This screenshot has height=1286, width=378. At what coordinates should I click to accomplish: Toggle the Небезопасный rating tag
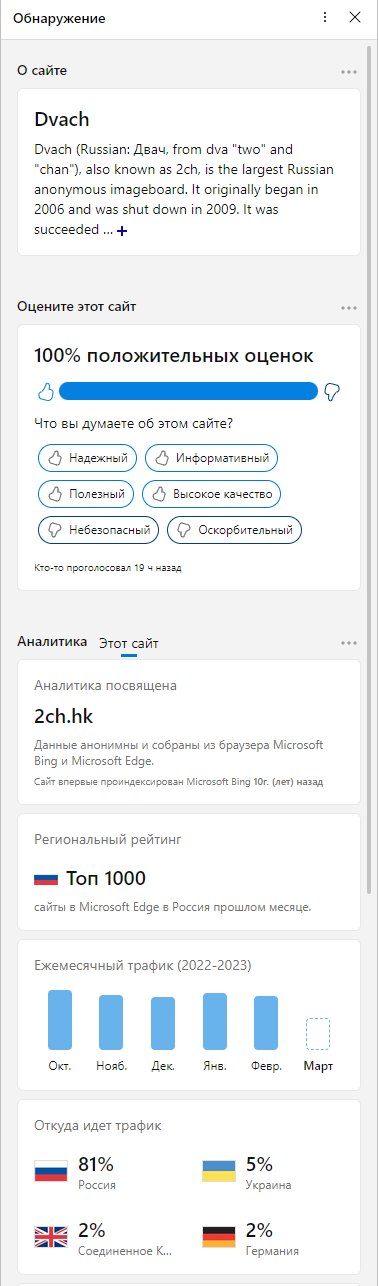(98, 530)
